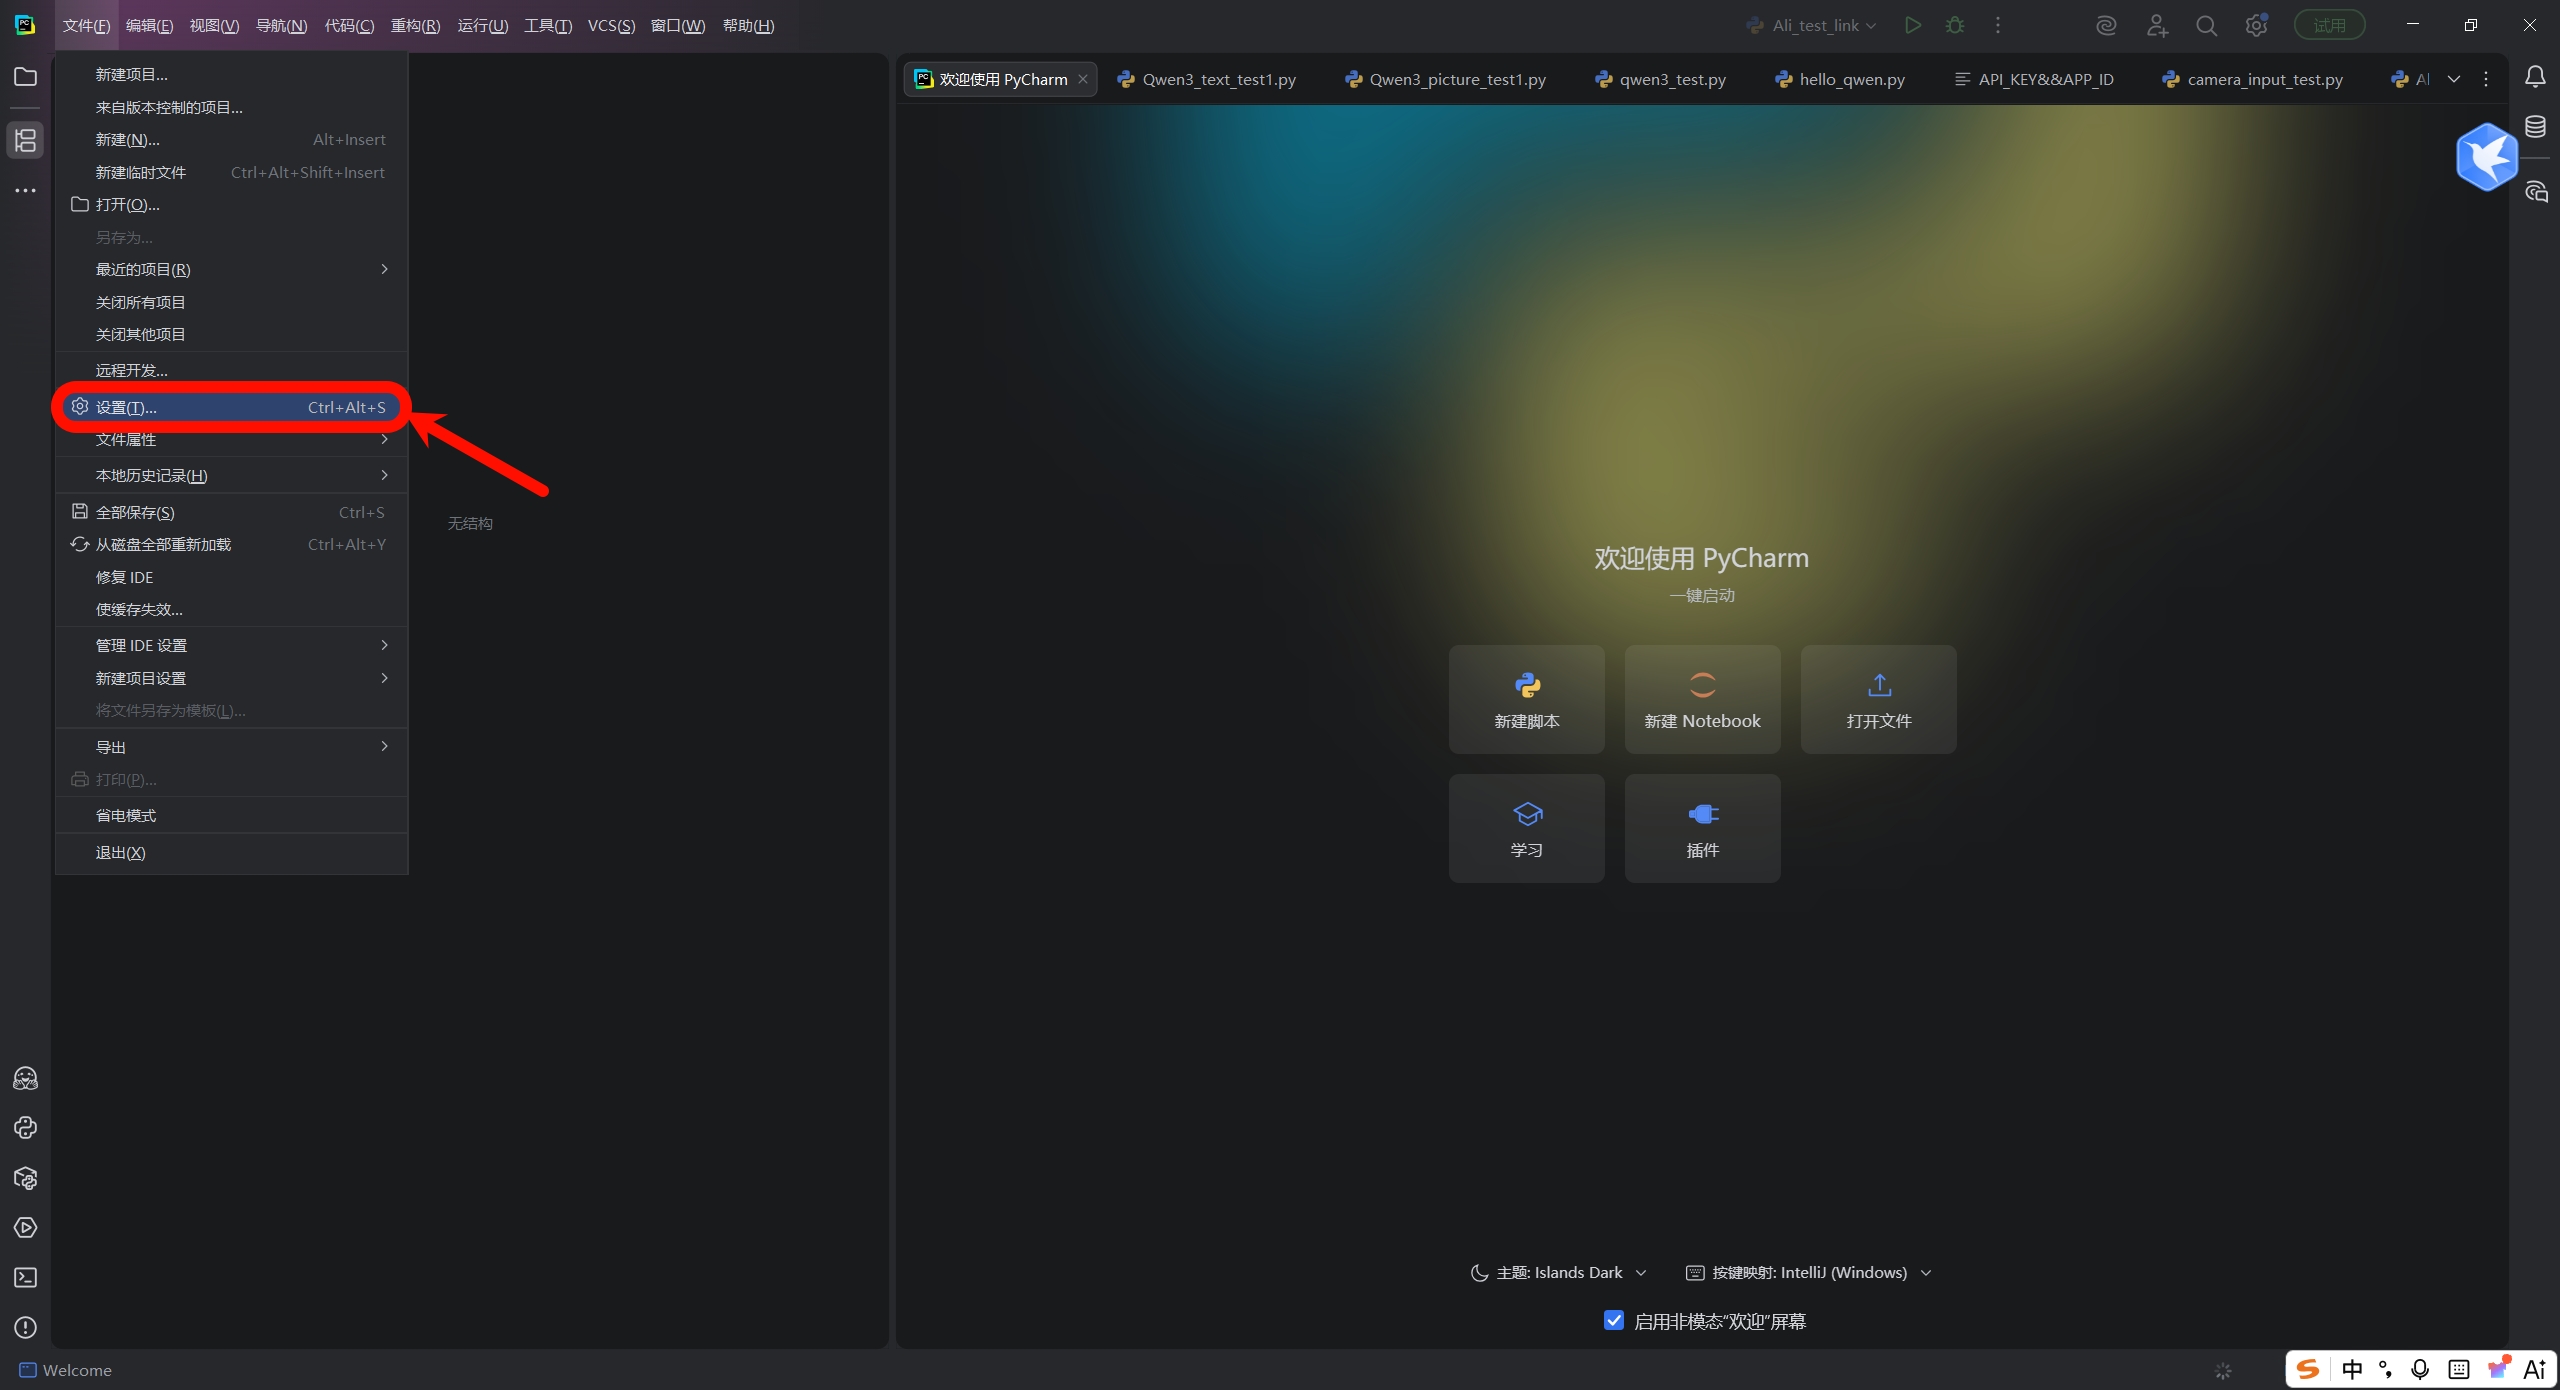The width and height of the screenshot is (2560, 1390).
Task: Click the 插件 card button
Action: point(1703,828)
